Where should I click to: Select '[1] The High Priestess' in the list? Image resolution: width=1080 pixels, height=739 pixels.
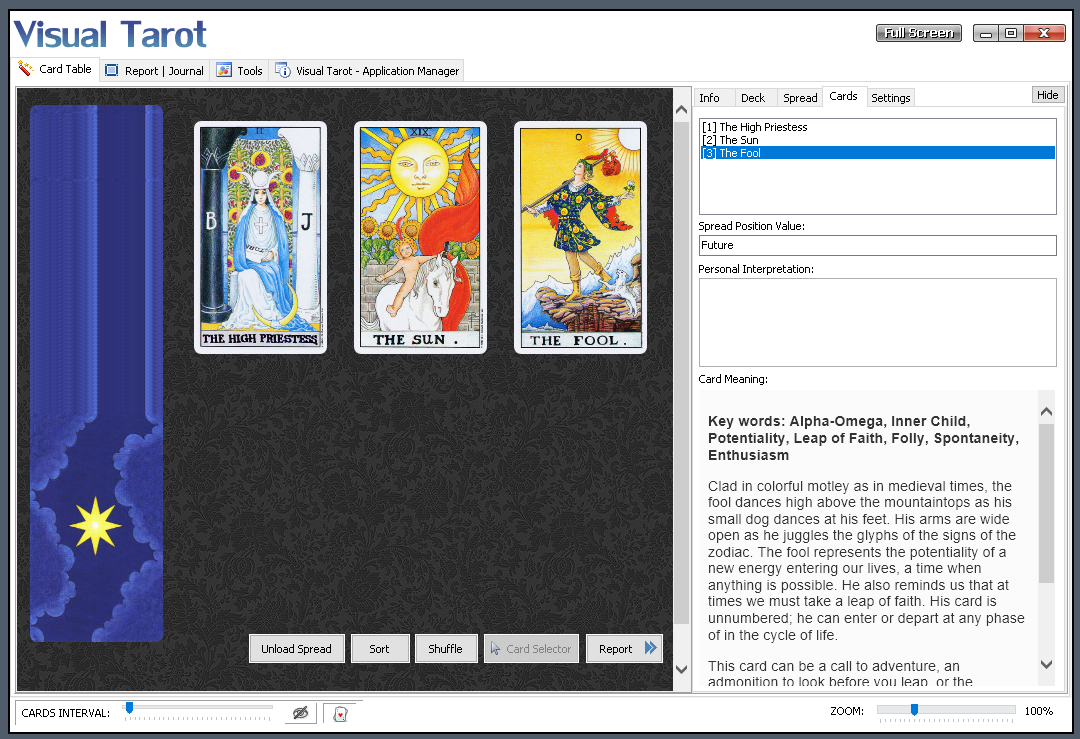click(x=877, y=127)
